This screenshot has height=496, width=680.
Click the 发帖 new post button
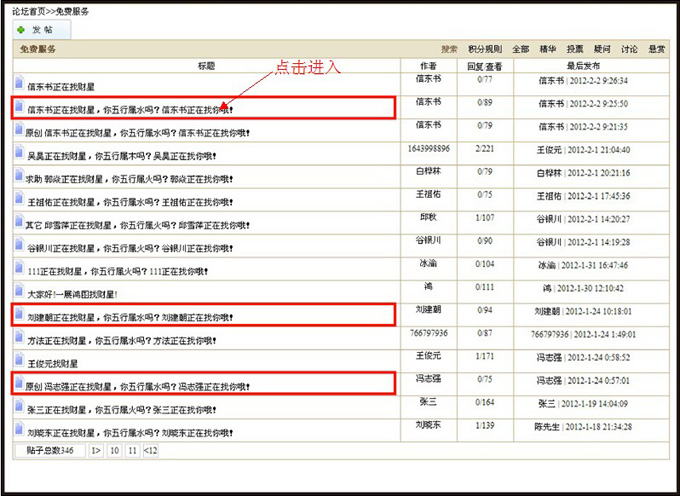tap(42, 30)
